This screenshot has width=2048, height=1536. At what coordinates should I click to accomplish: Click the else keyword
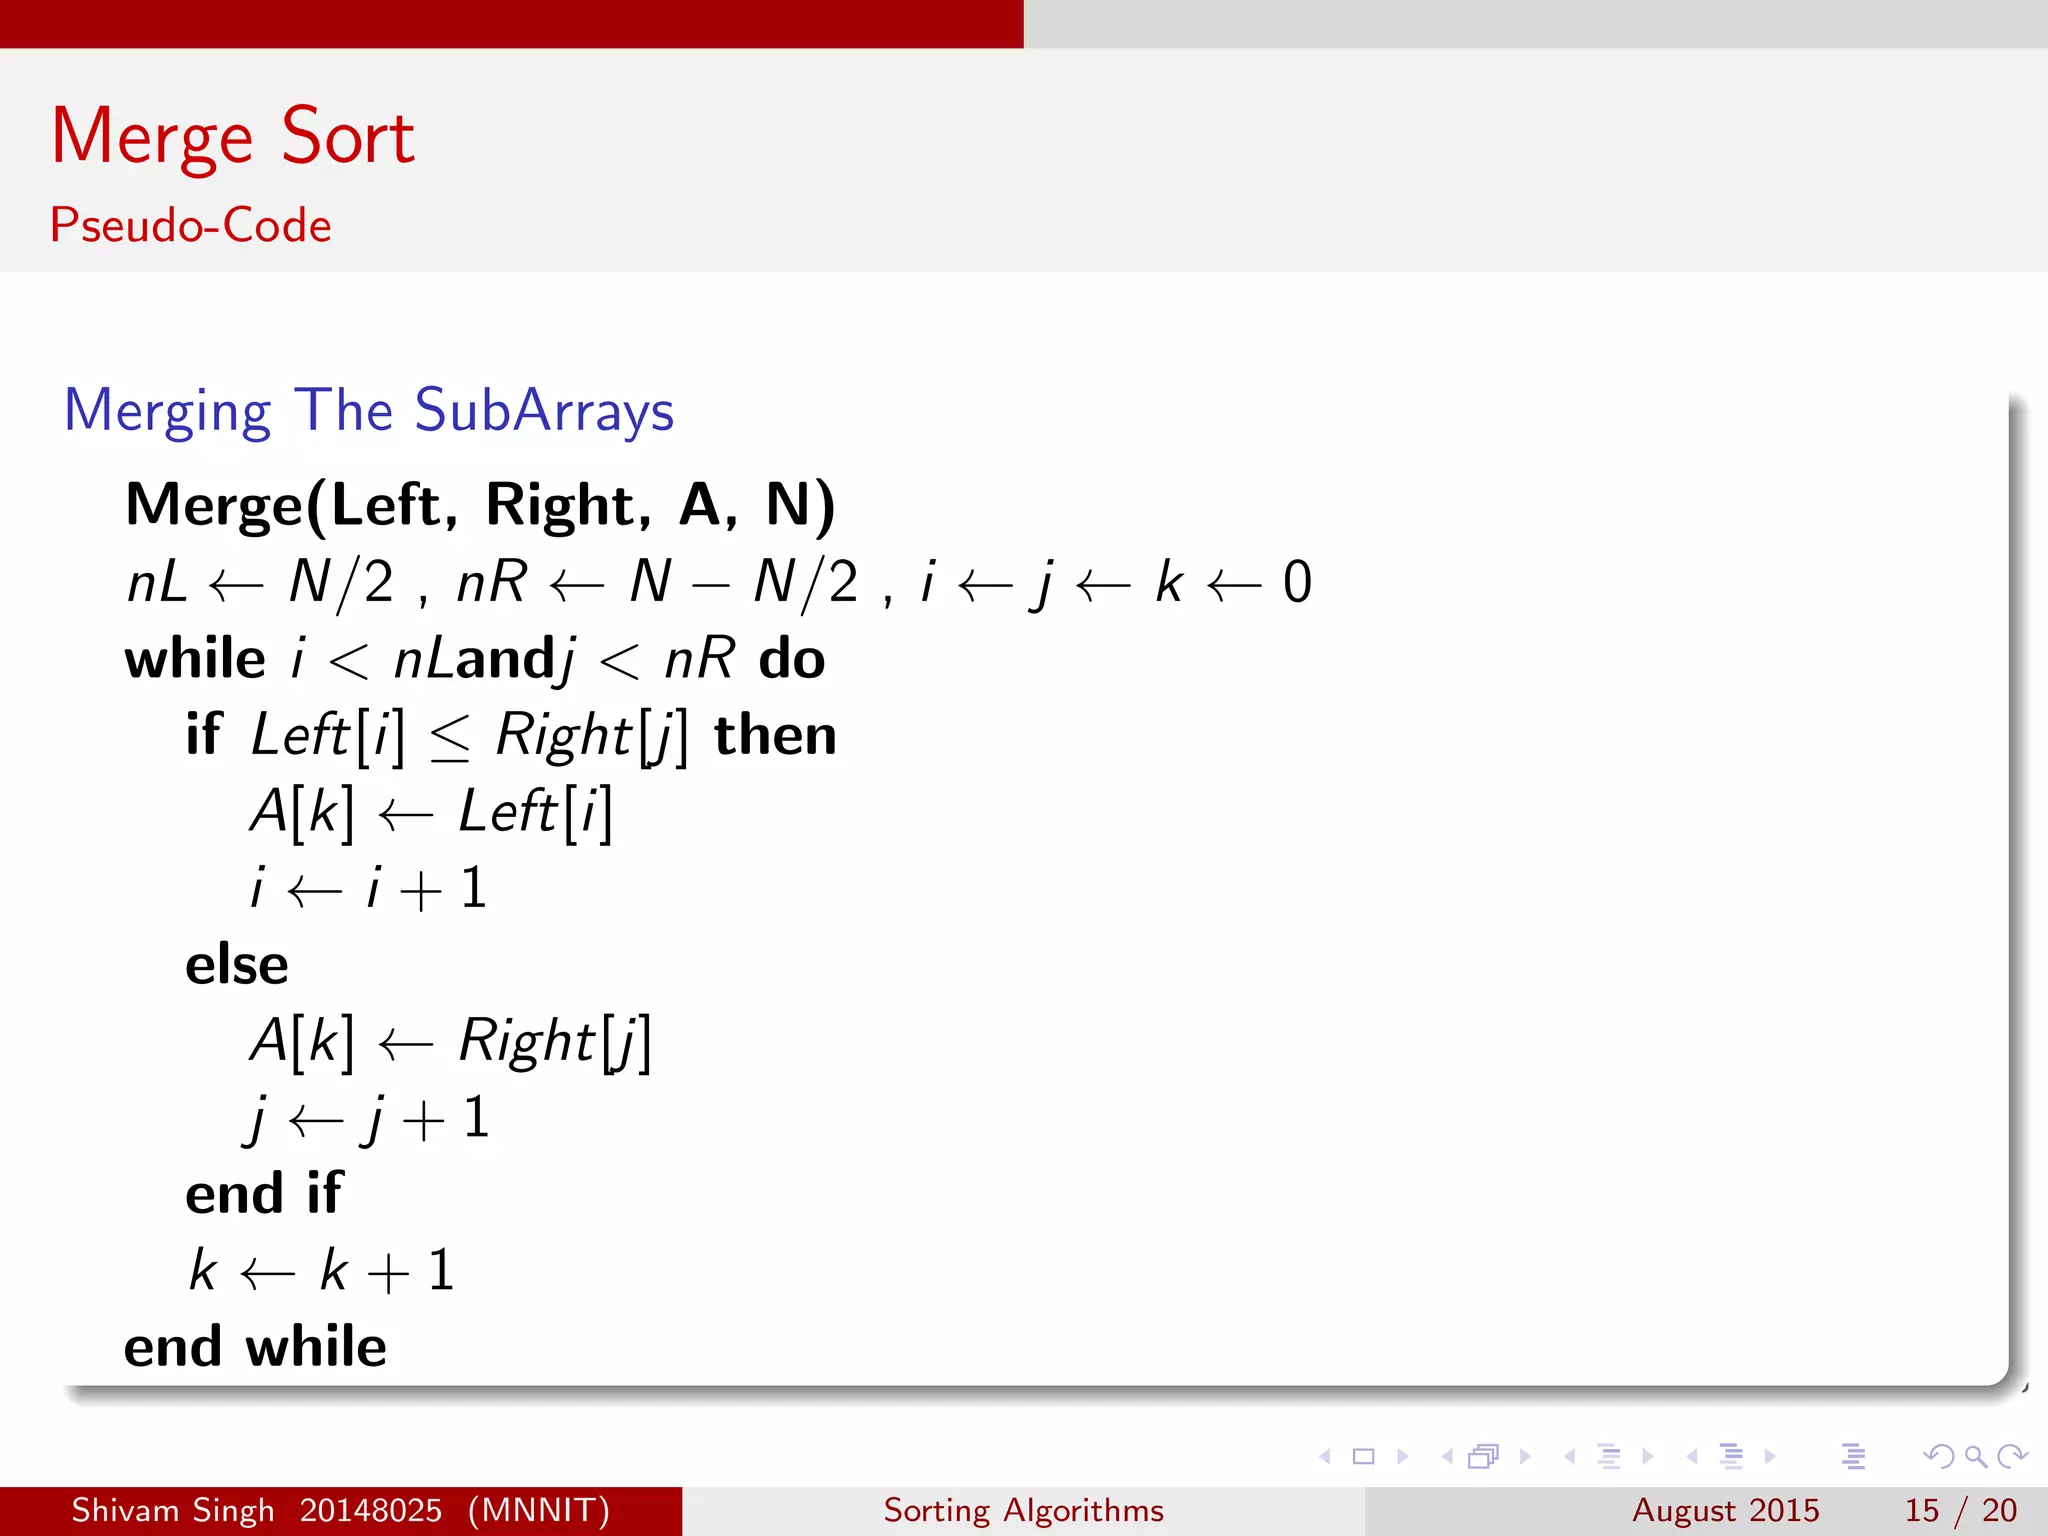coord(237,965)
